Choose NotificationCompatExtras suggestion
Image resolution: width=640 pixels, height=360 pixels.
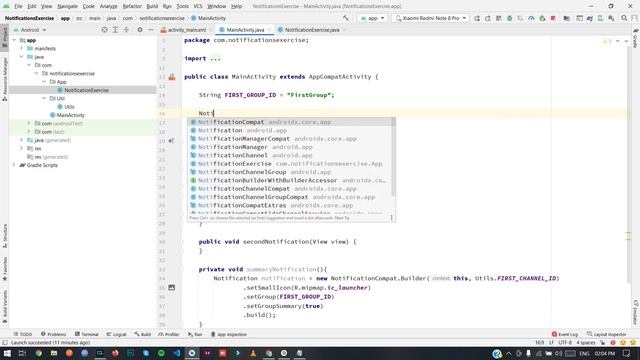coord(289,205)
